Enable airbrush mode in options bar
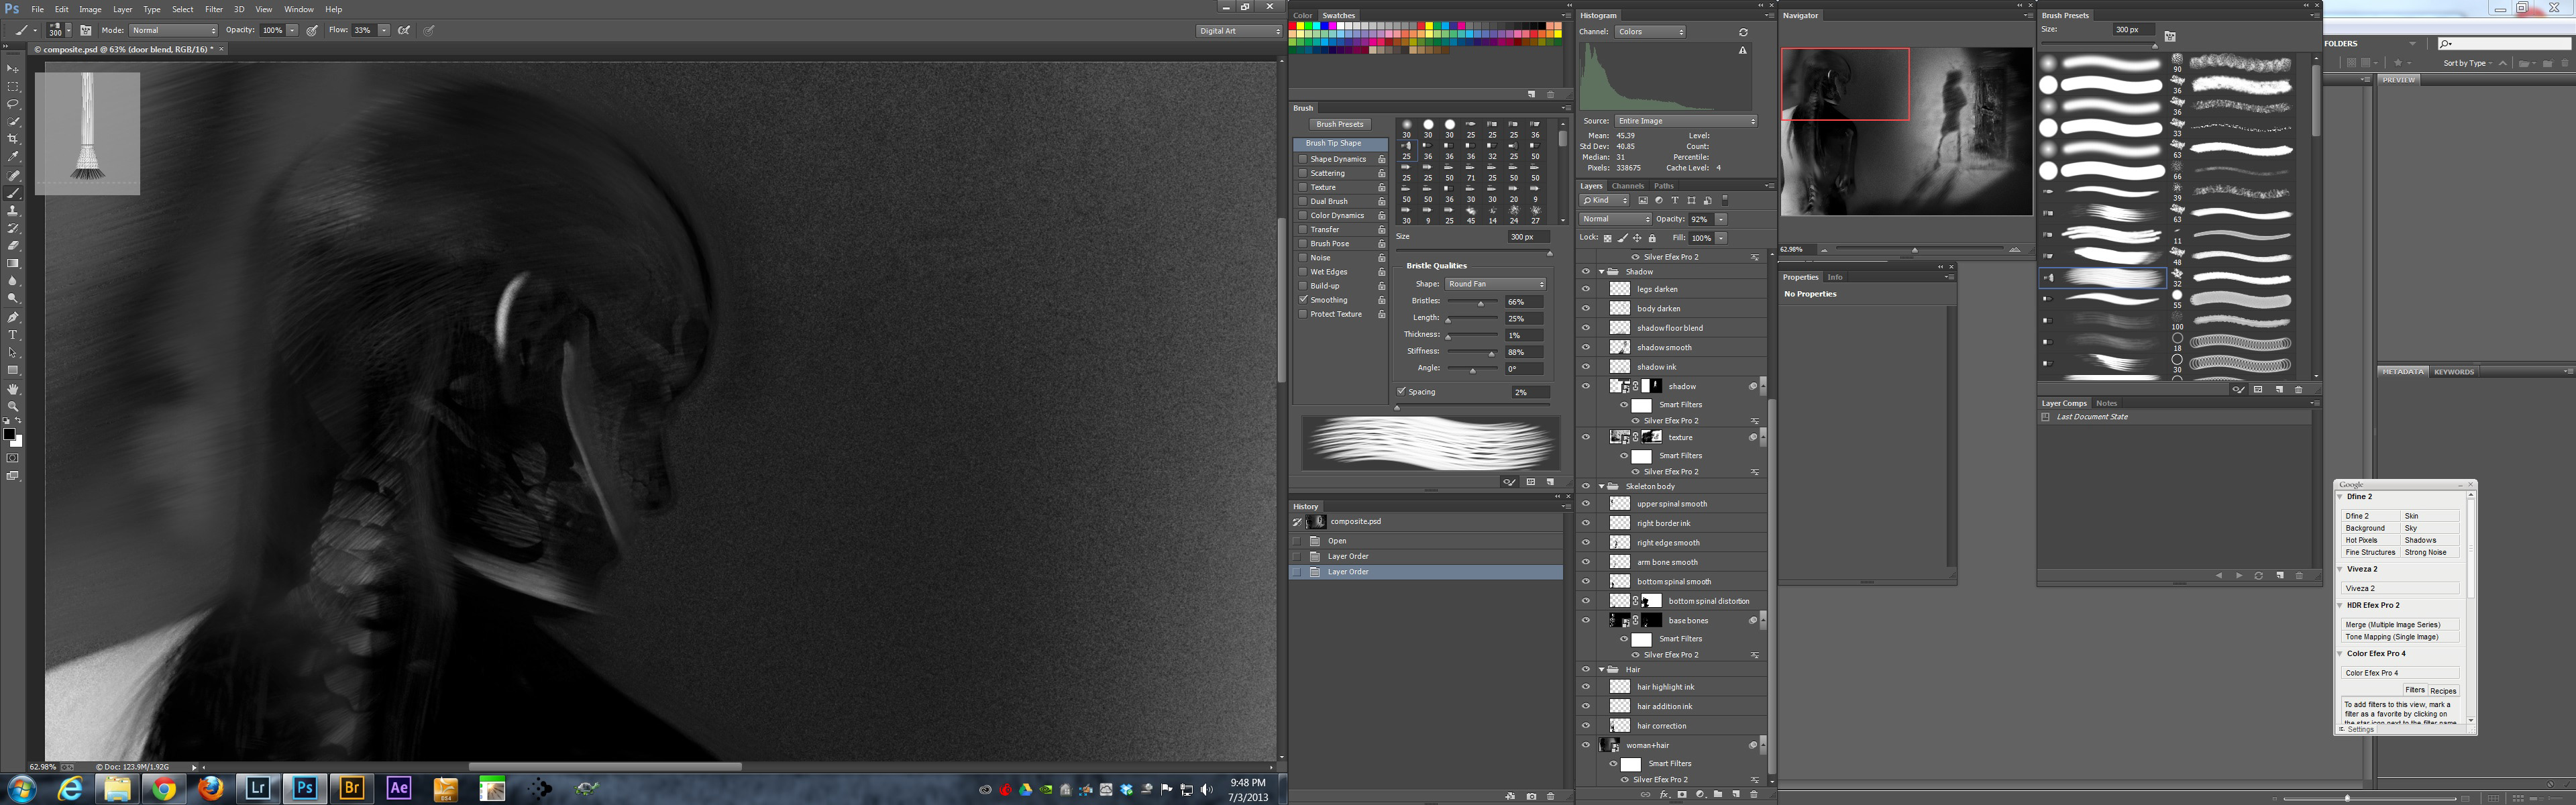This screenshot has width=2576, height=805. 404,30
